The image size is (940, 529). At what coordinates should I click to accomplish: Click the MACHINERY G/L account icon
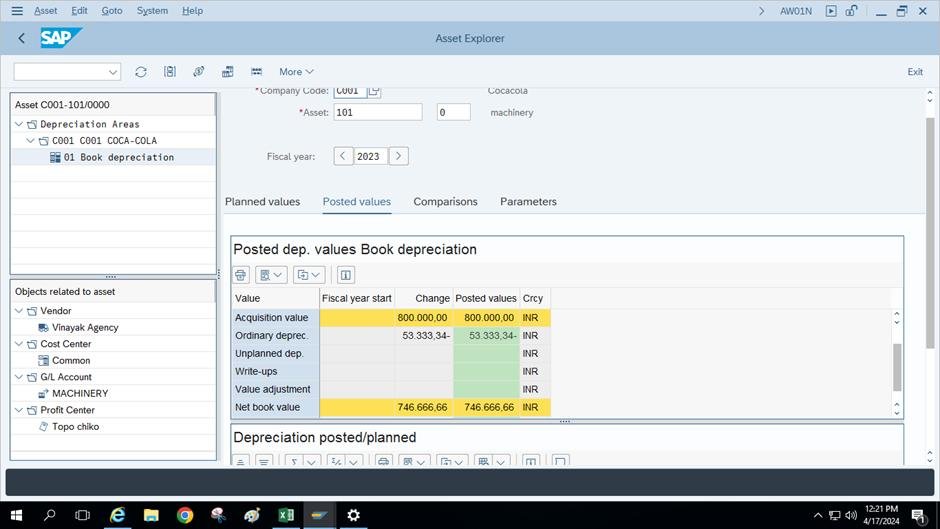click(43, 393)
